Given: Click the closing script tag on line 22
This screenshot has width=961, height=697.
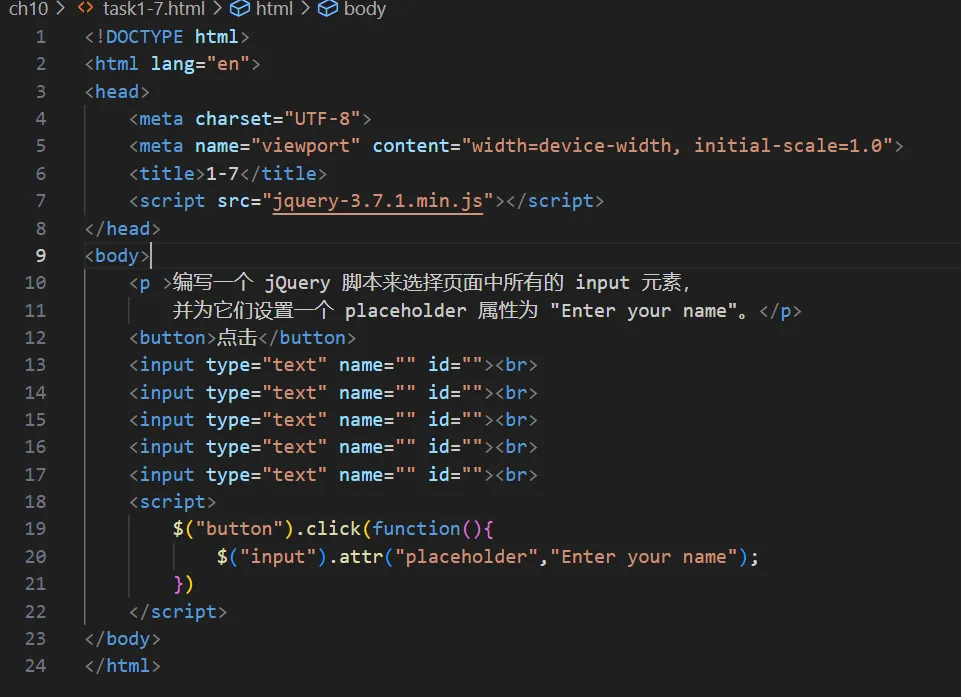Looking at the screenshot, I should click(x=178, y=612).
